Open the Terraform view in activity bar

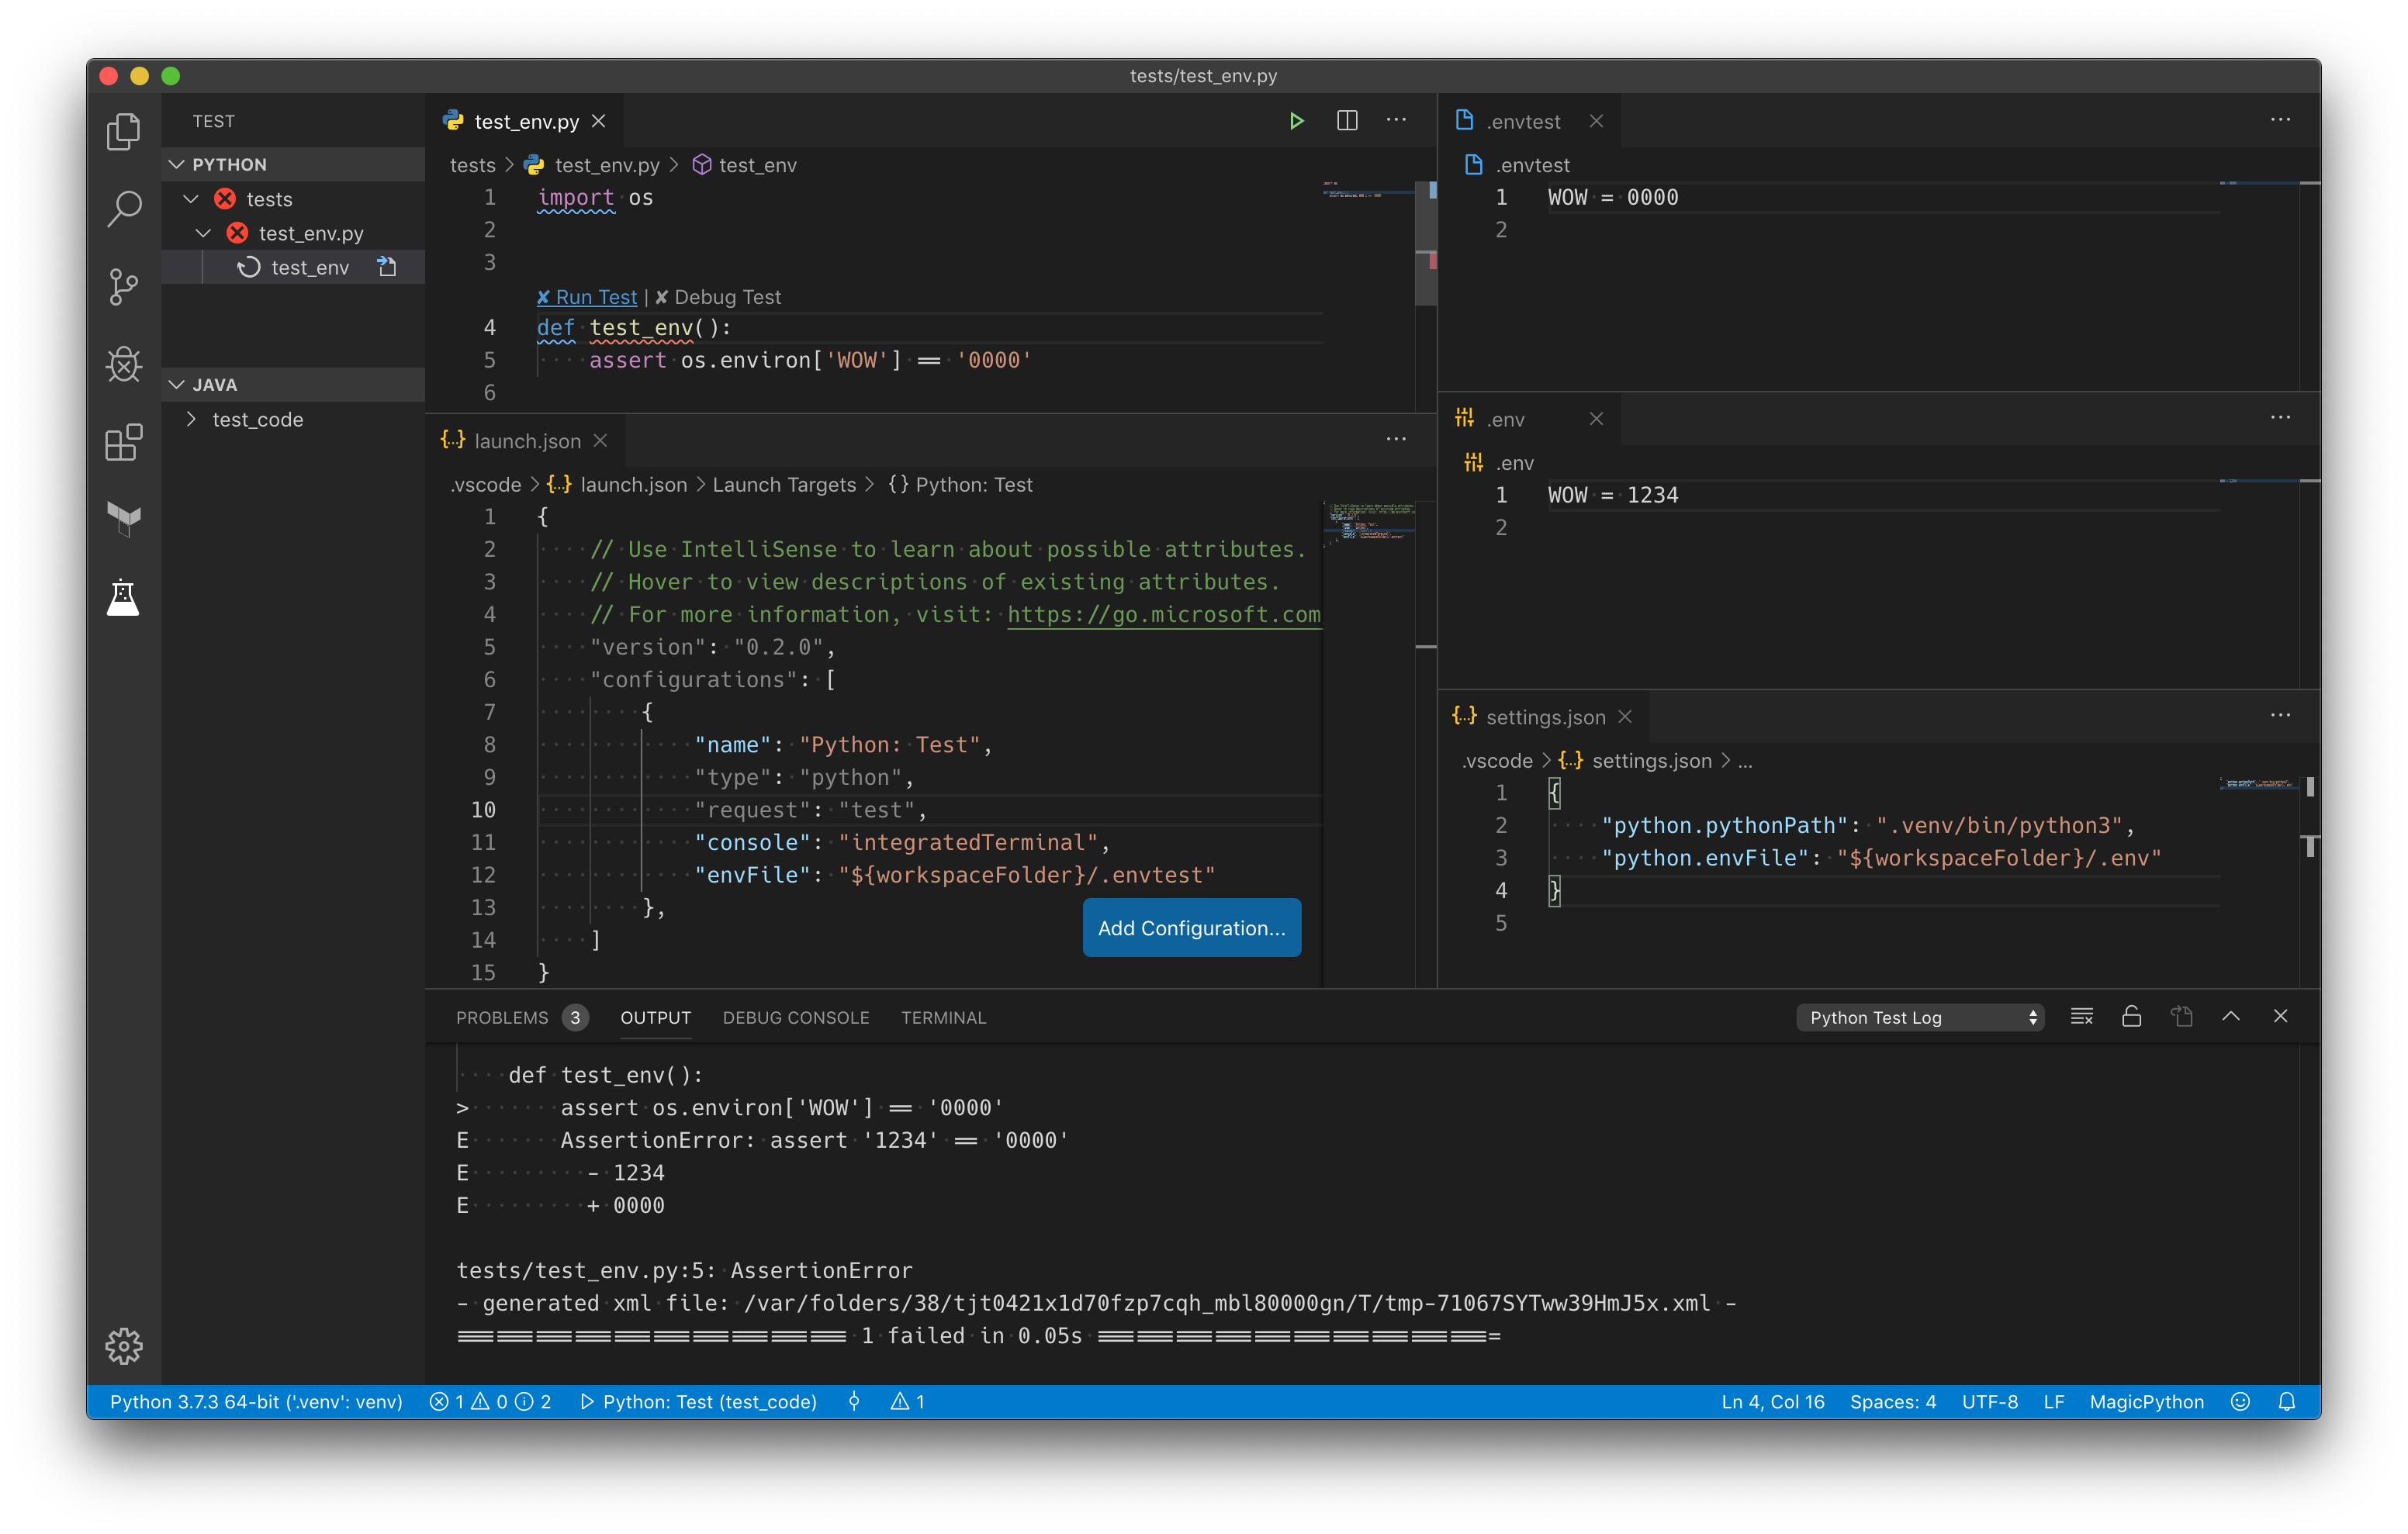tap(123, 519)
